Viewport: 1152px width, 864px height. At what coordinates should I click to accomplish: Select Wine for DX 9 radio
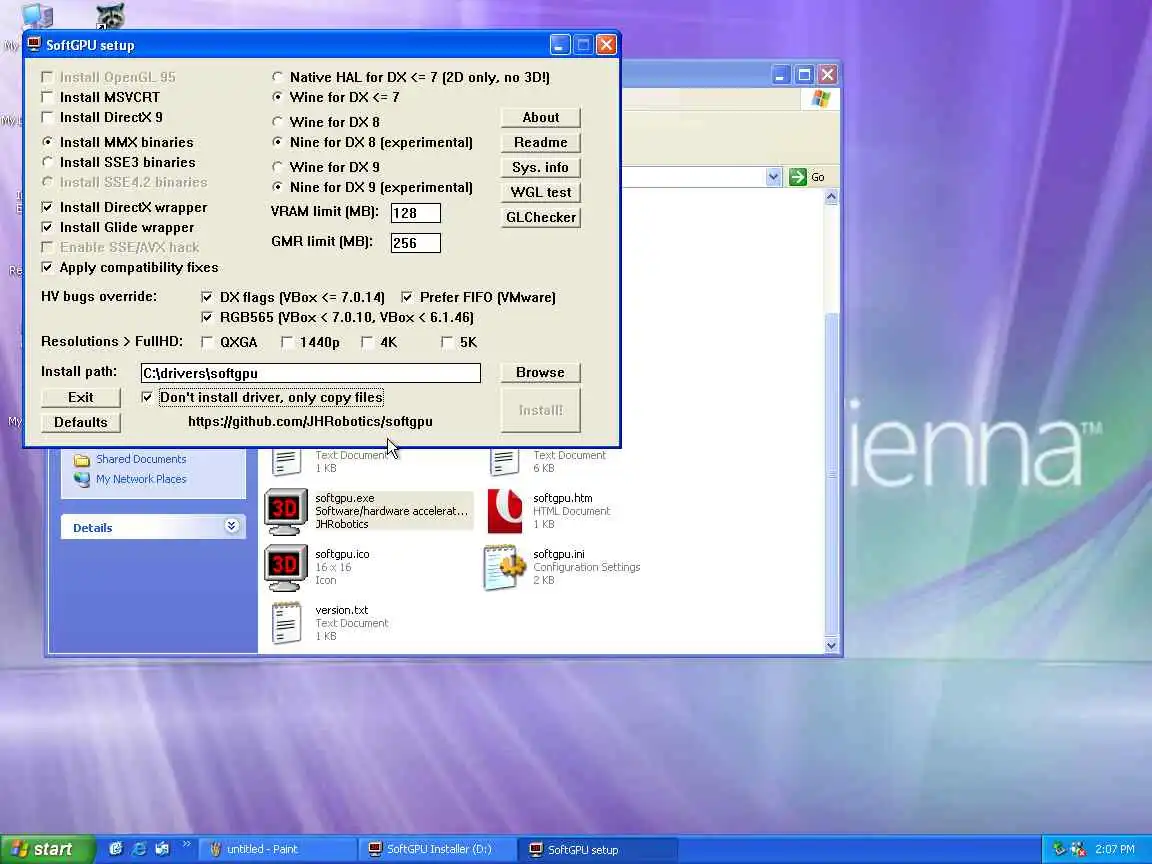coord(277,167)
